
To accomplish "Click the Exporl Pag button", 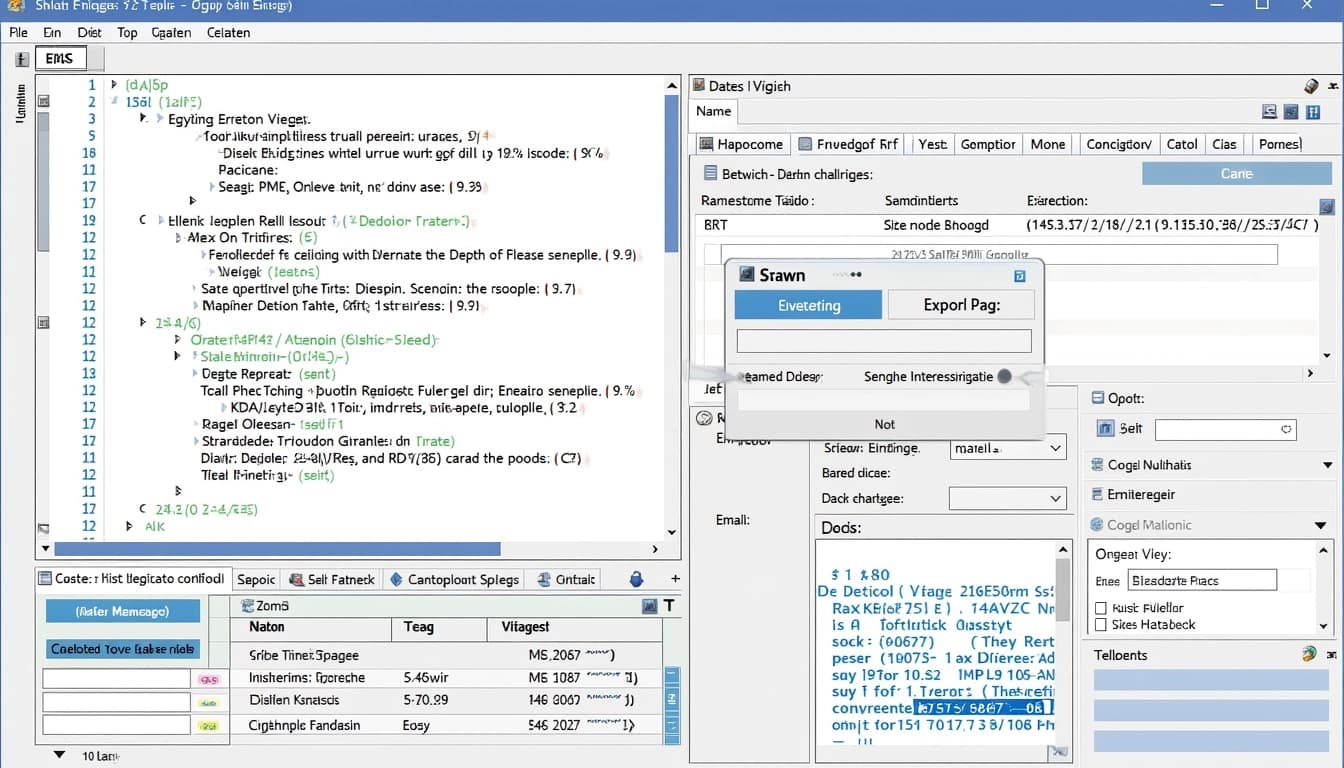I will tap(961, 305).
